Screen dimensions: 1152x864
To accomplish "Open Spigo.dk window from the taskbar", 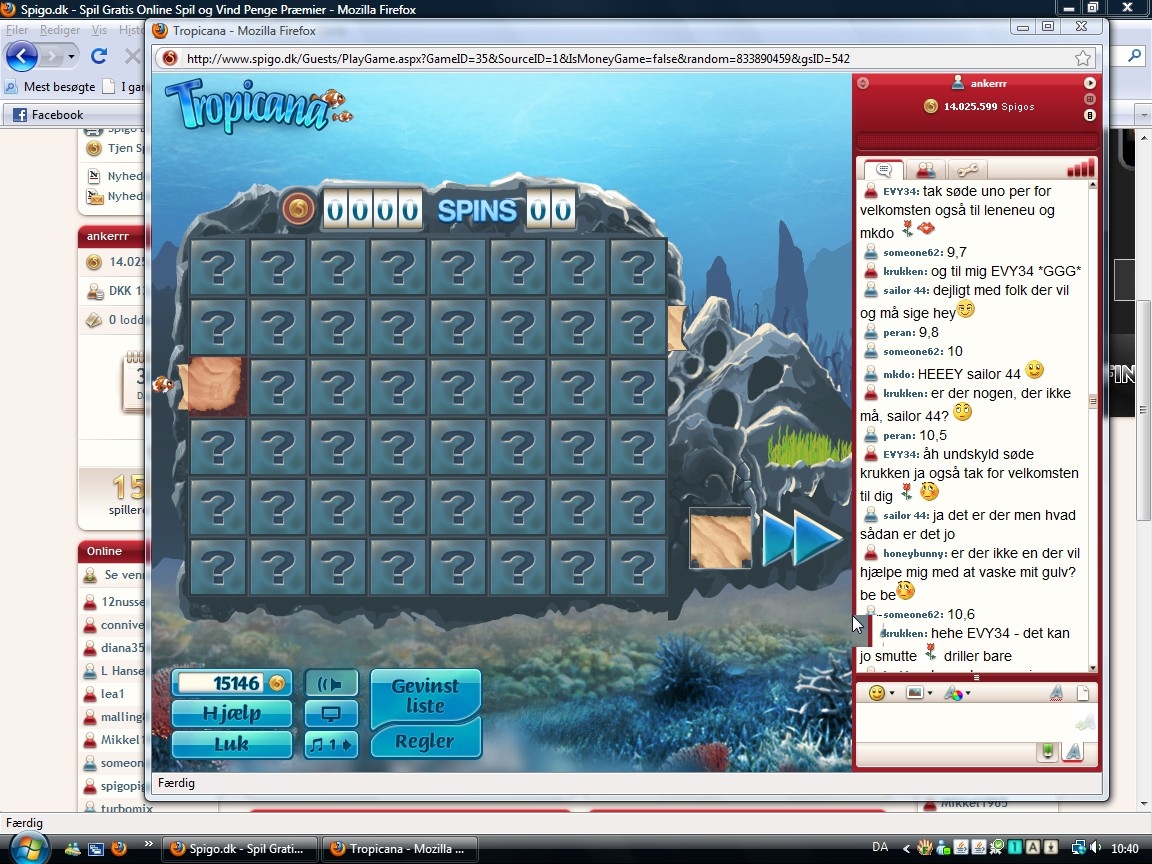I will 241,849.
